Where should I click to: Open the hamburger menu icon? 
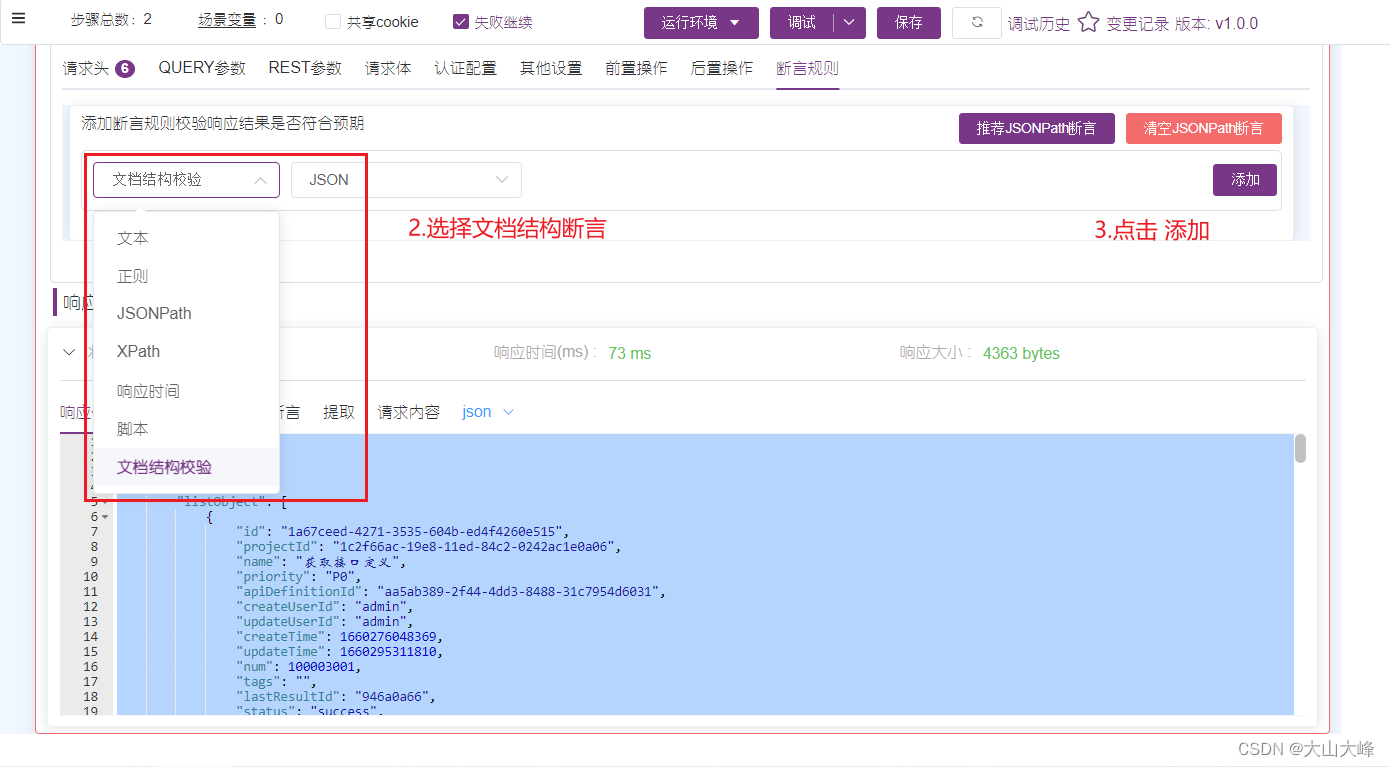coord(18,18)
